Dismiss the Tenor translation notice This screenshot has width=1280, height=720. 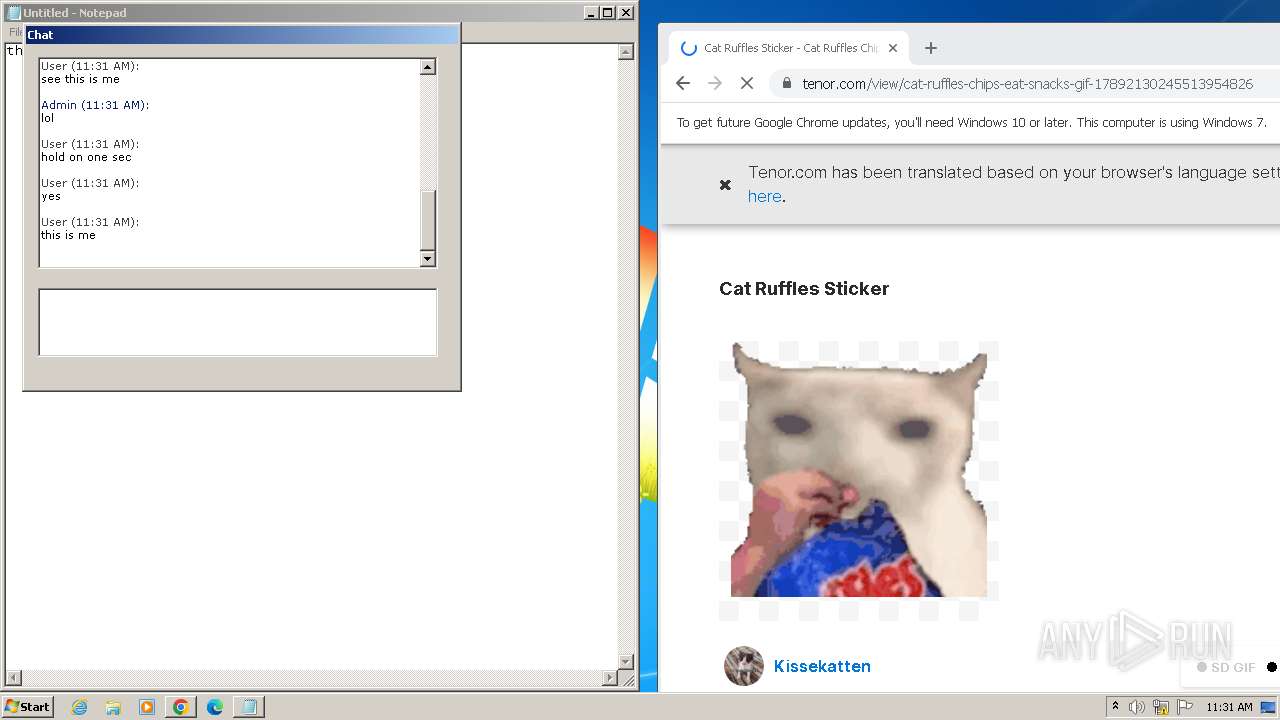pyautogui.click(x=726, y=185)
